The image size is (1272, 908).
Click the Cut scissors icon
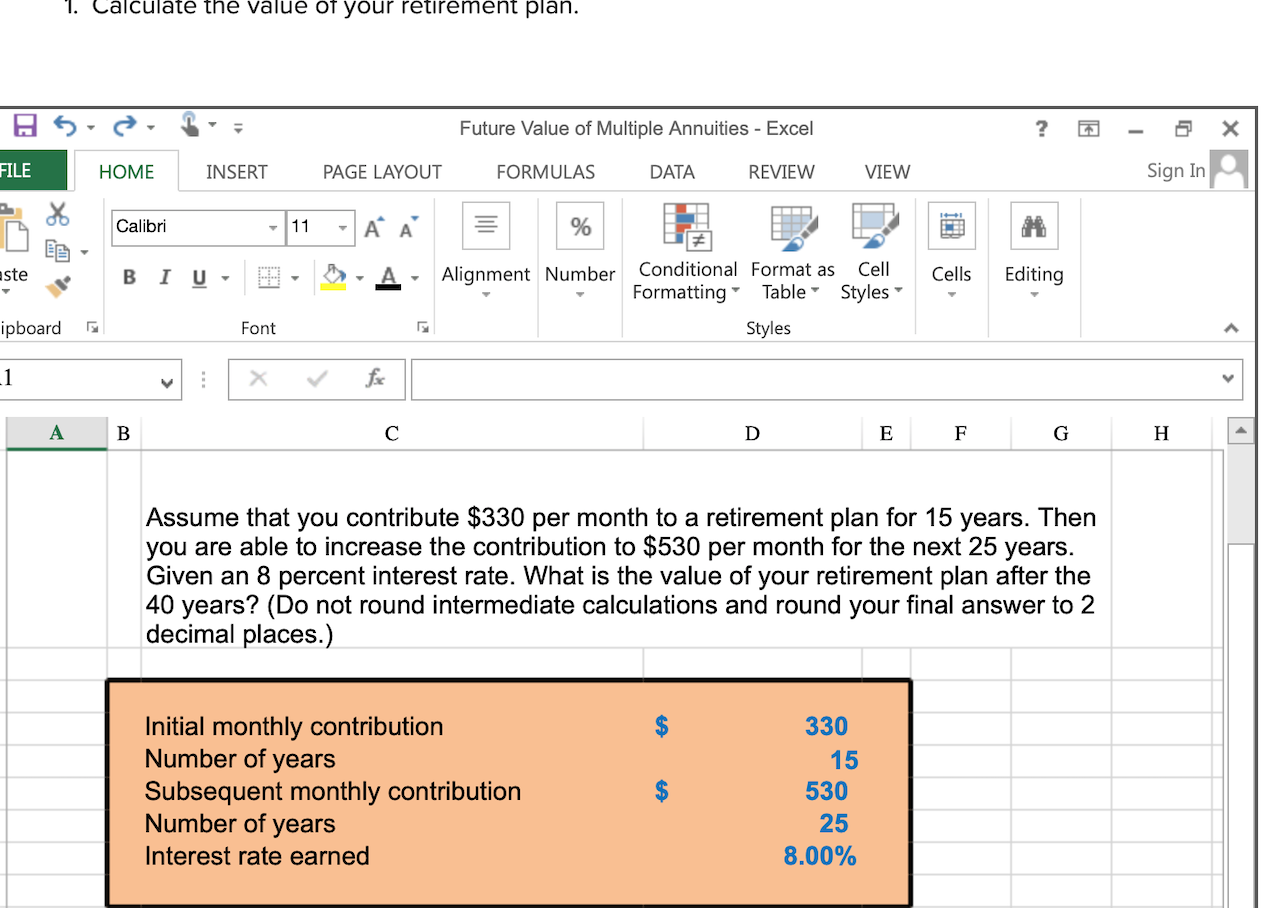[x=57, y=213]
